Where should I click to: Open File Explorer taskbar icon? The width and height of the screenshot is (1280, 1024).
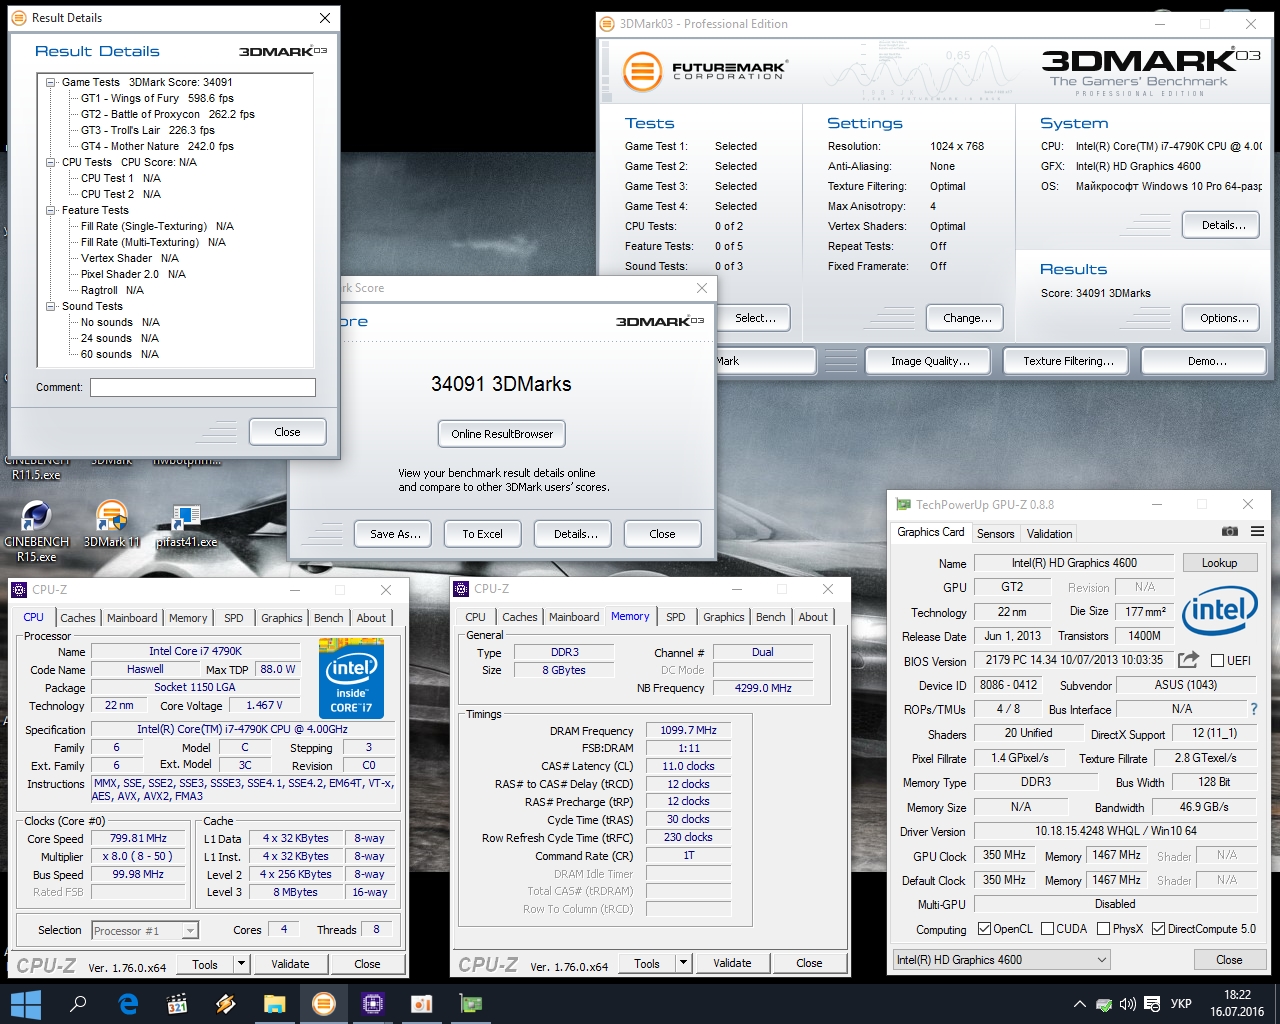(x=275, y=1004)
